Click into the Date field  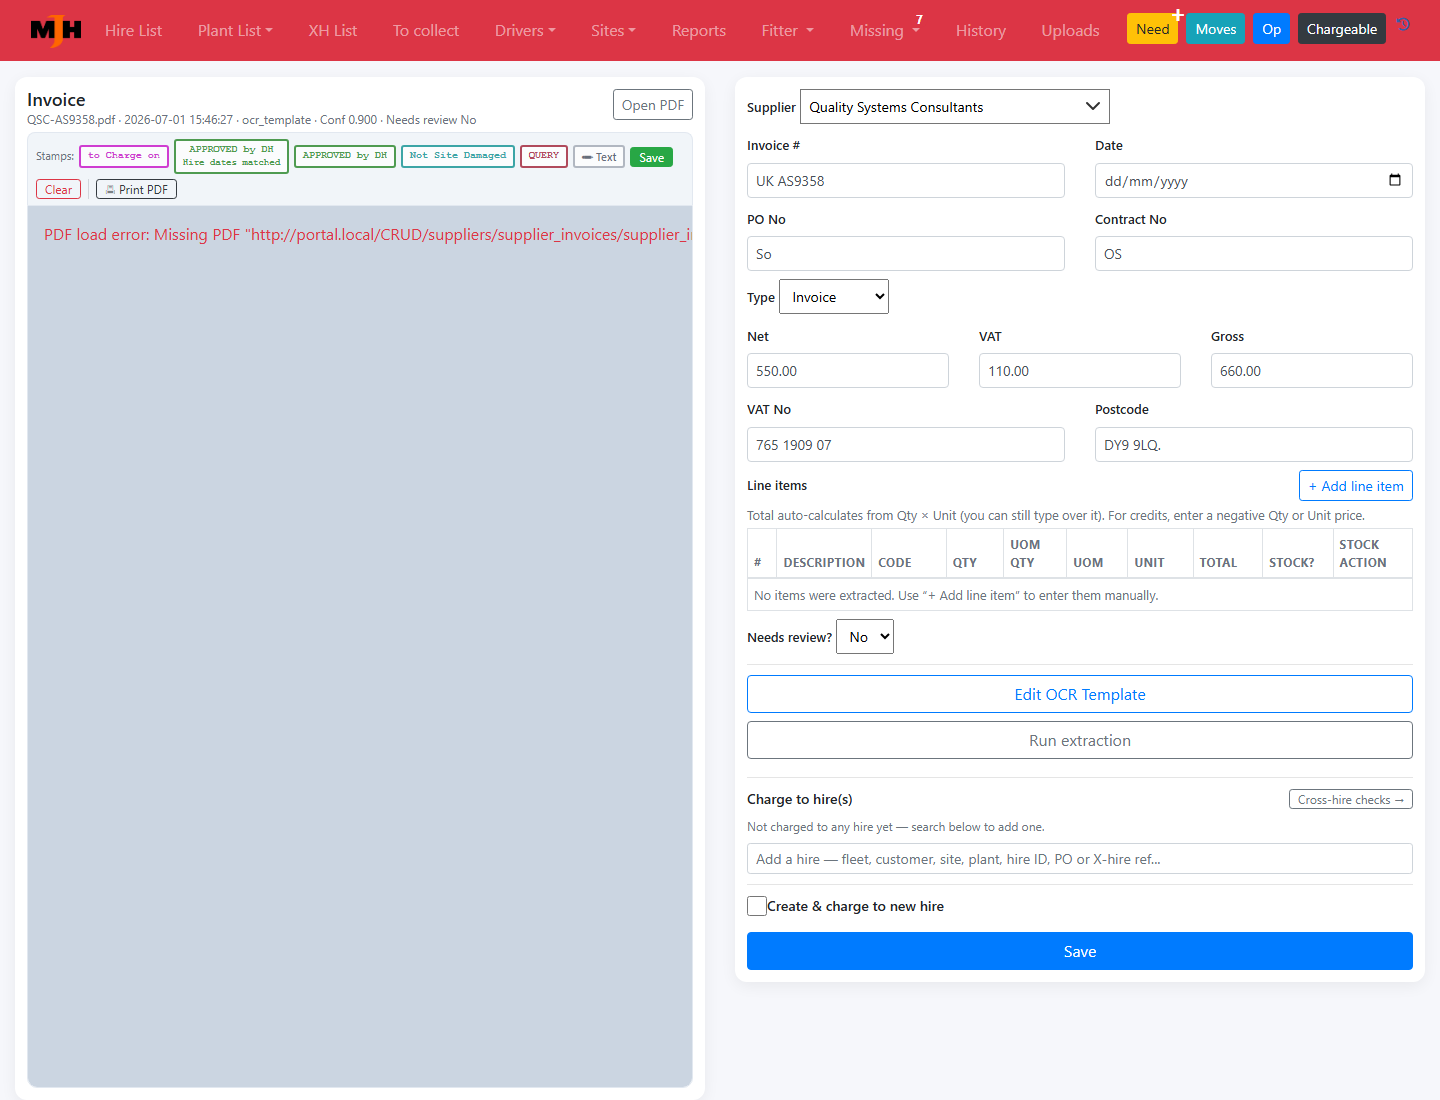point(1254,181)
